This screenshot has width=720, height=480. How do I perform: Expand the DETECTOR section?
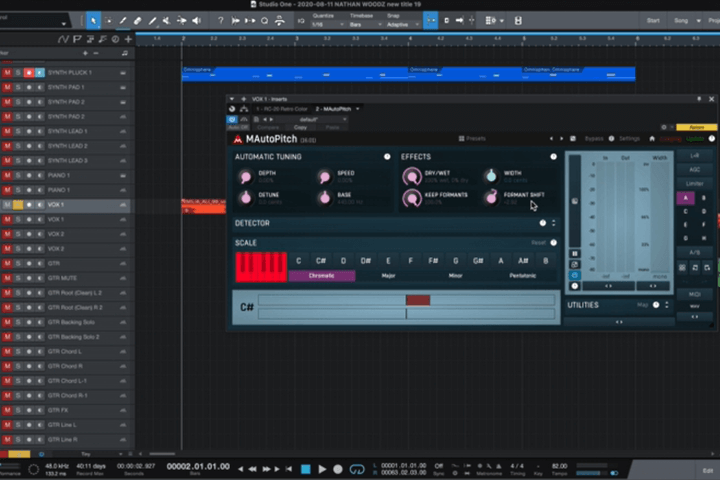553,223
